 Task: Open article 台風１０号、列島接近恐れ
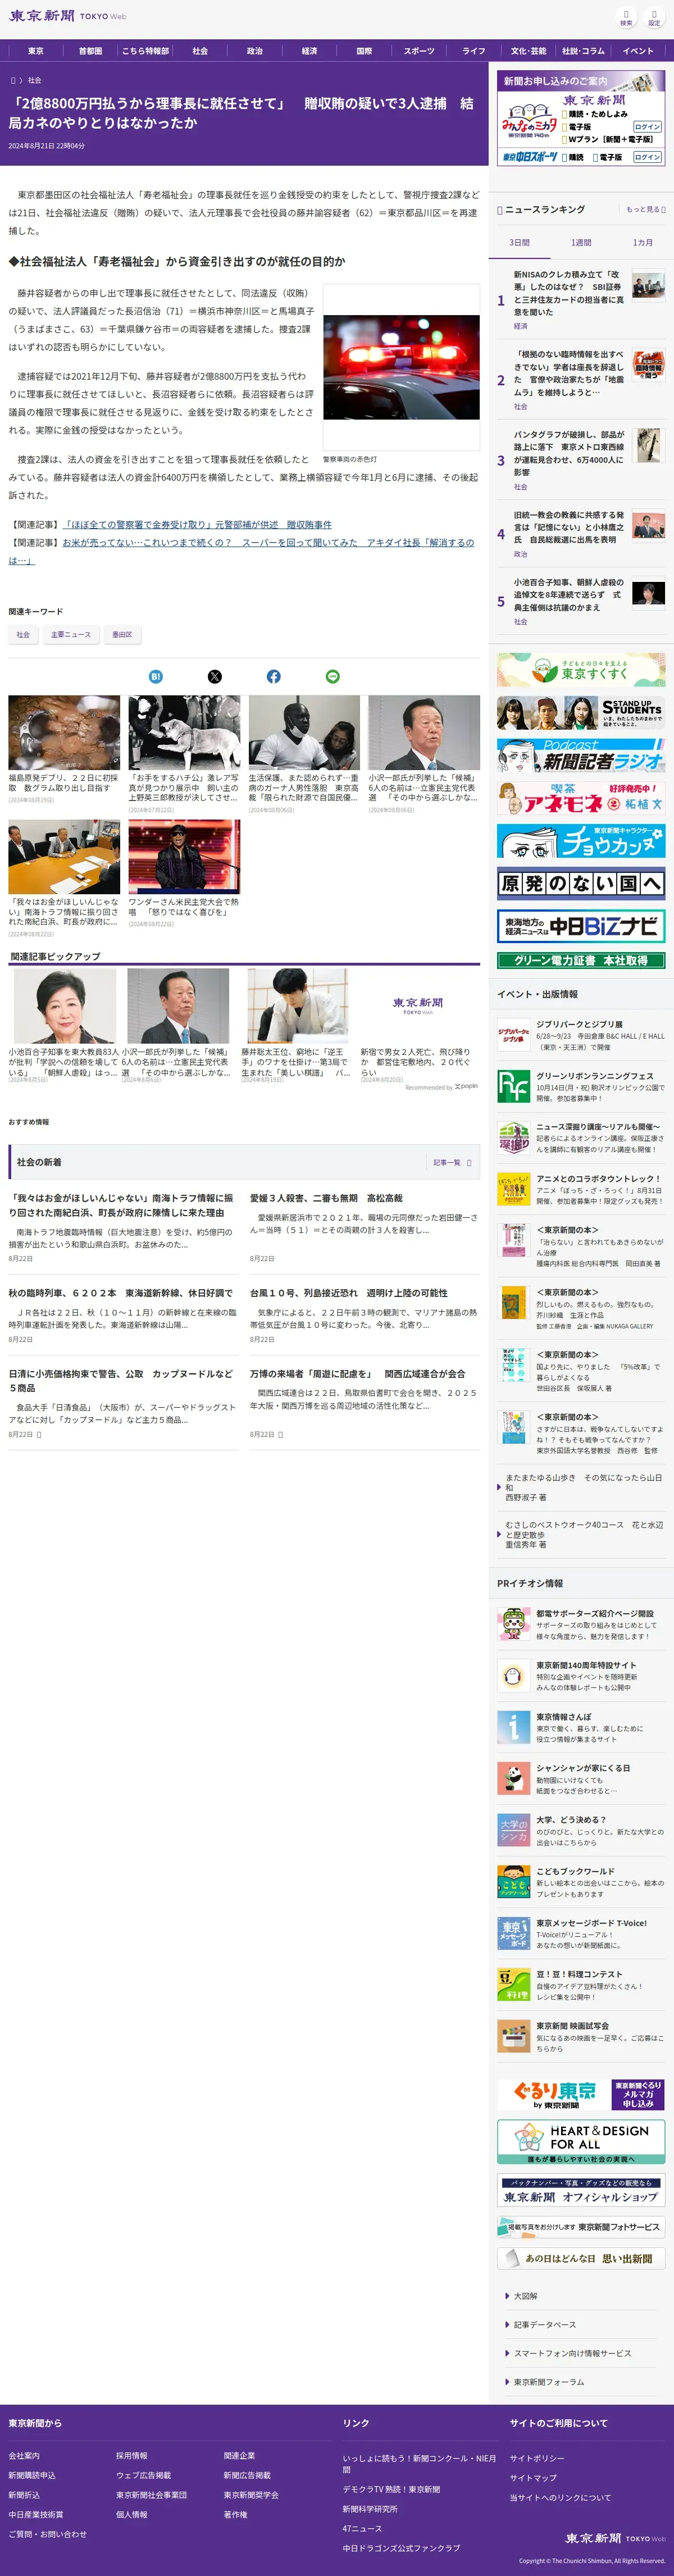click(348, 1293)
